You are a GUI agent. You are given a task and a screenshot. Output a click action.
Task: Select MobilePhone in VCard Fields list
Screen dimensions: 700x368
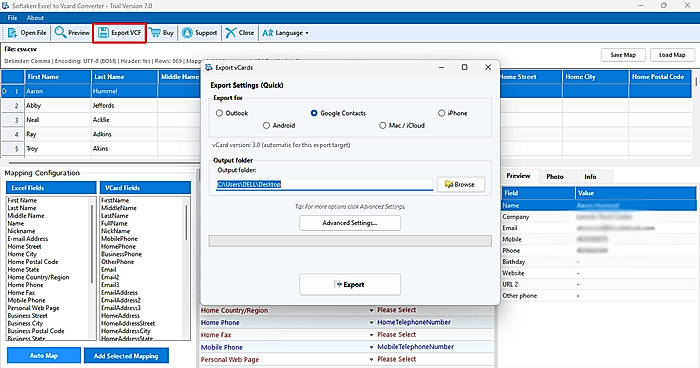point(119,239)
